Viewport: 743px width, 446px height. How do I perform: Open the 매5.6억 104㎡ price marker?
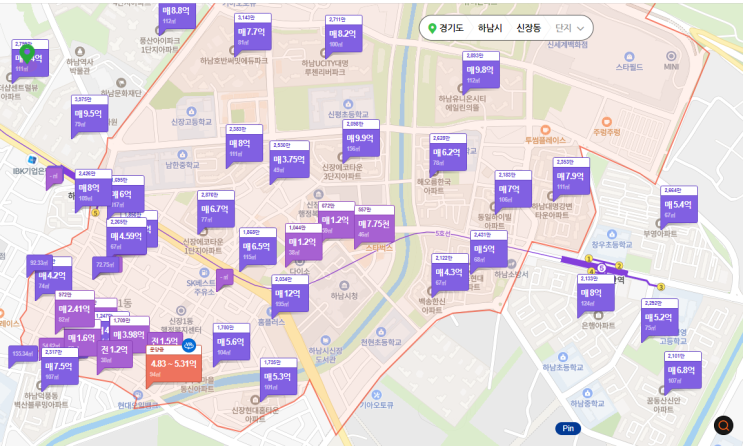(x=231, y=343)
